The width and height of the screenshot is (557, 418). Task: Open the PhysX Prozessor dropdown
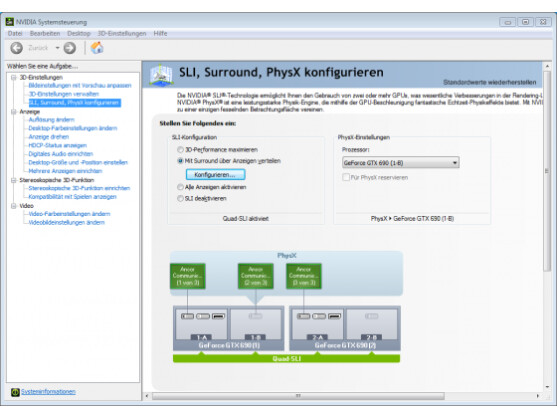click(x=401, y=163)
